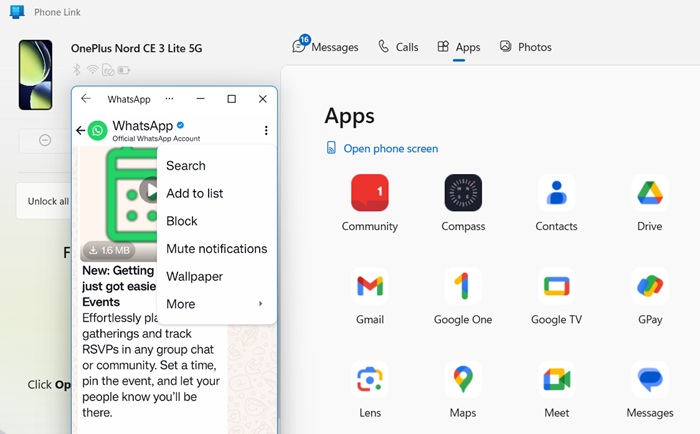This screenshot has height=434, width=700.
Task: Click the Unlock all button
Action: [44, 201]
